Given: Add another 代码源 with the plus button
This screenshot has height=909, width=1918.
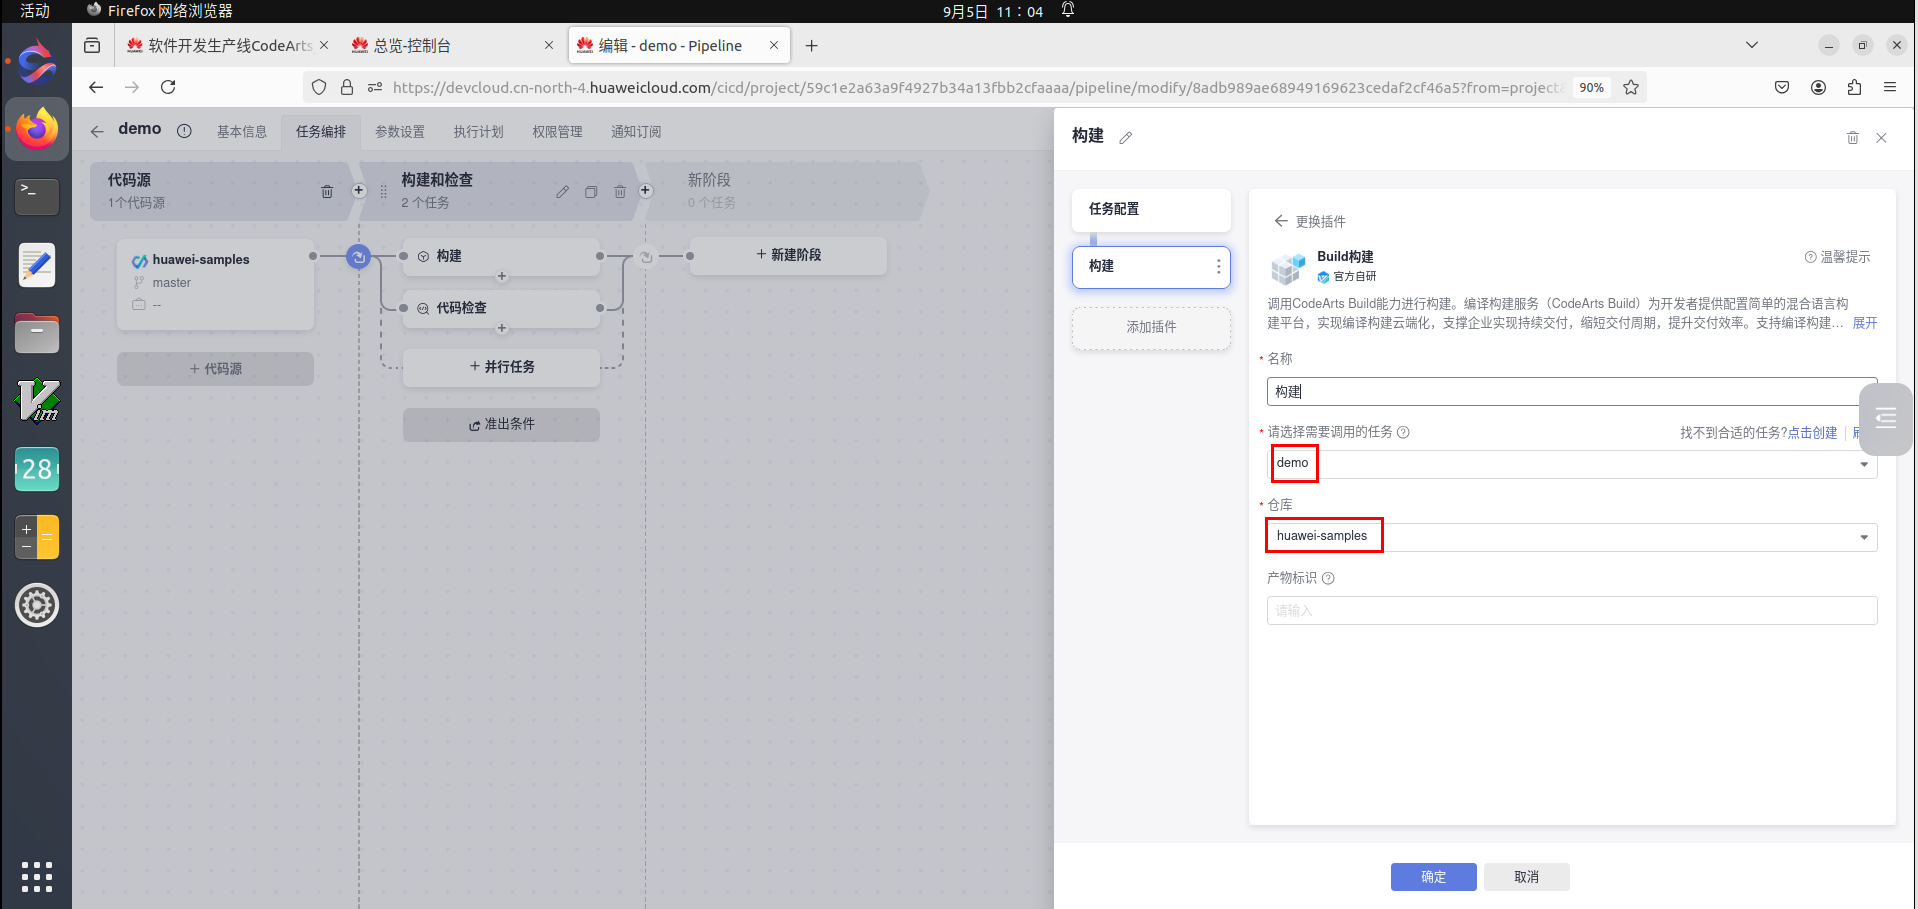Looking at the screenshot, I should [x=215, y=369].
